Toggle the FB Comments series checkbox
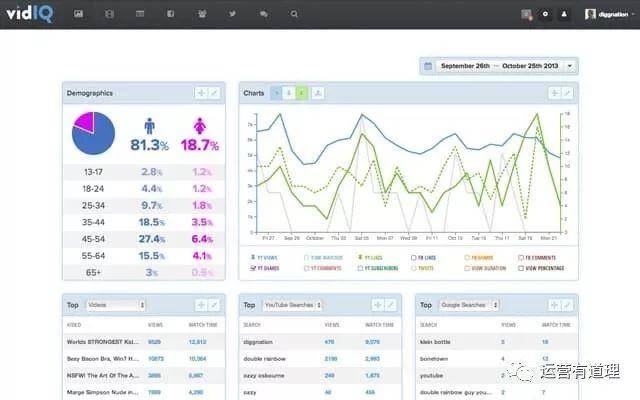The image size is (640, 400). point(521,258)
